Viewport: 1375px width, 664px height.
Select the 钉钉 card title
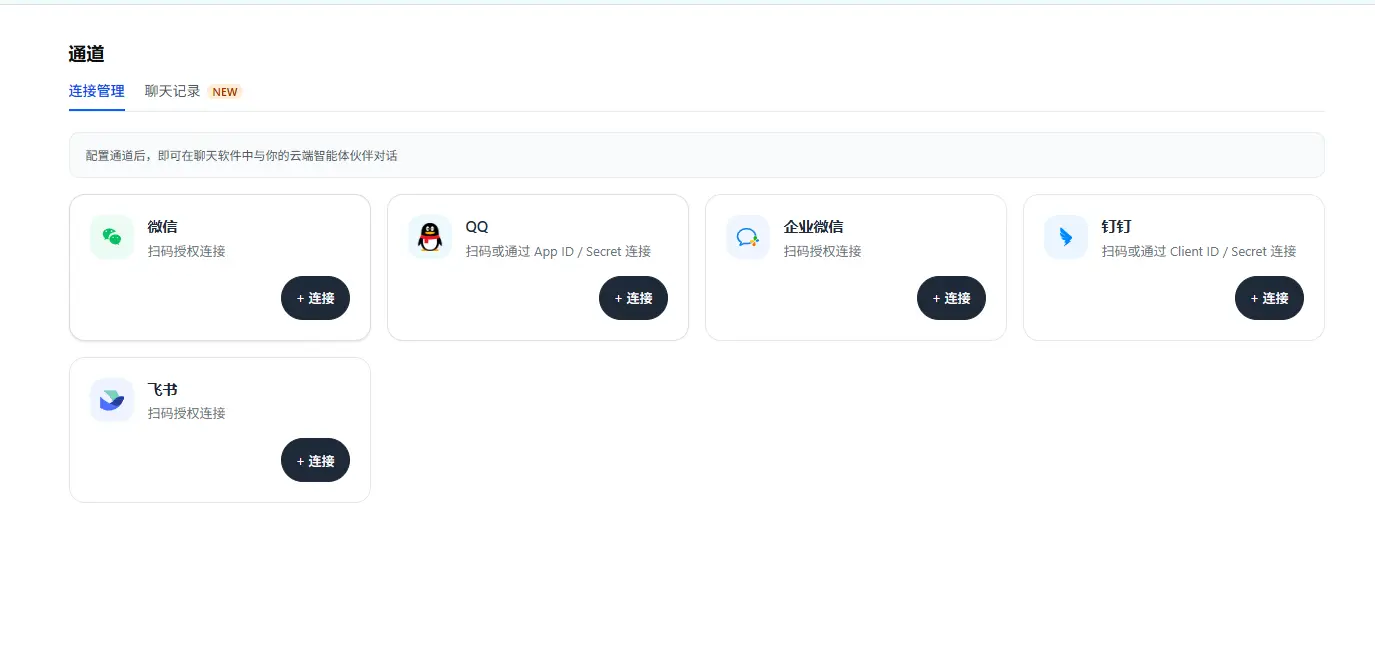1117,227
